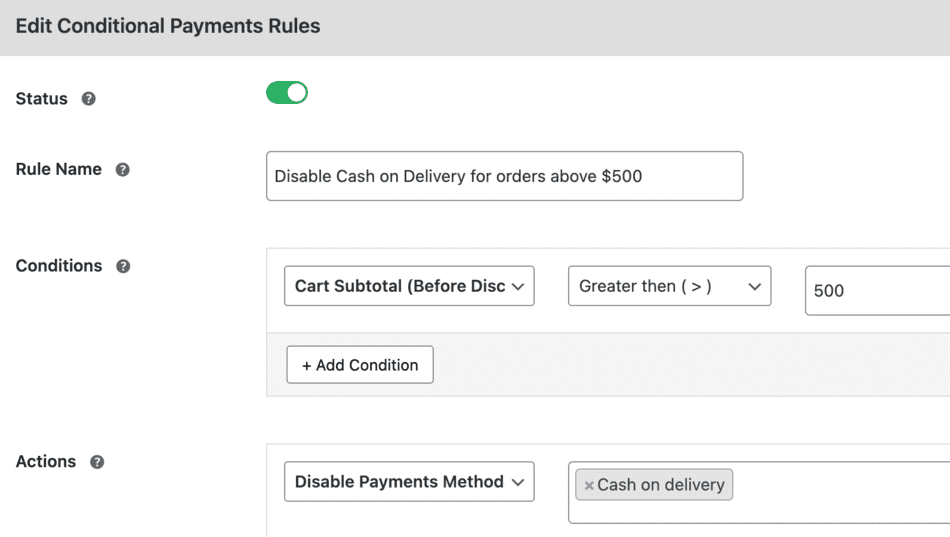Viewport: 950px width, 537px height.
Task: Click the Conditions label
Action: pos(59,265)
